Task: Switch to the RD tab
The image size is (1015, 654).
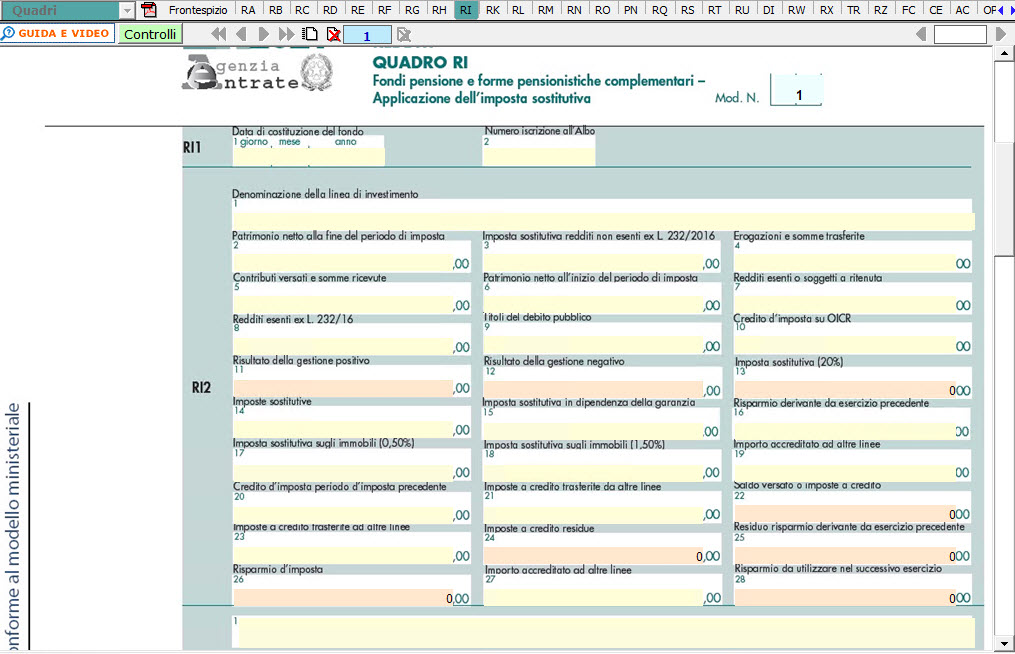Action: coord(330,10)
